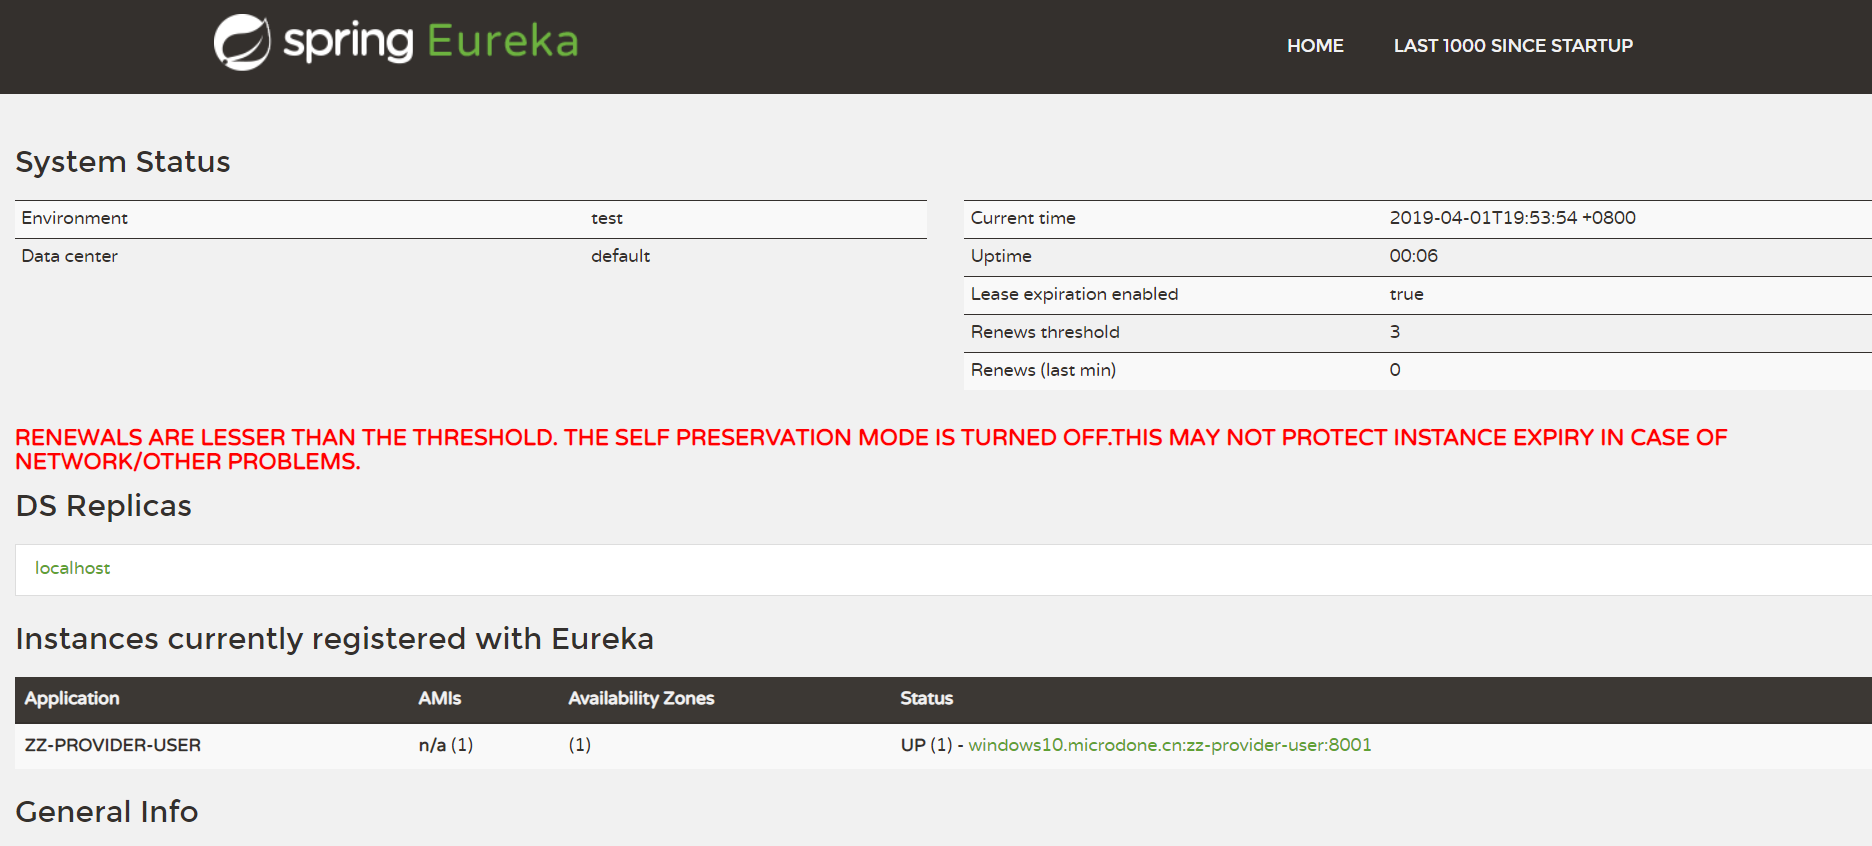Image resolution: width=1872 pixels, height=846 pixels.
Task: Open windows10.microdone.cn:zz-provider-user:8001 instance link
Action: (x=1170, y=745)
